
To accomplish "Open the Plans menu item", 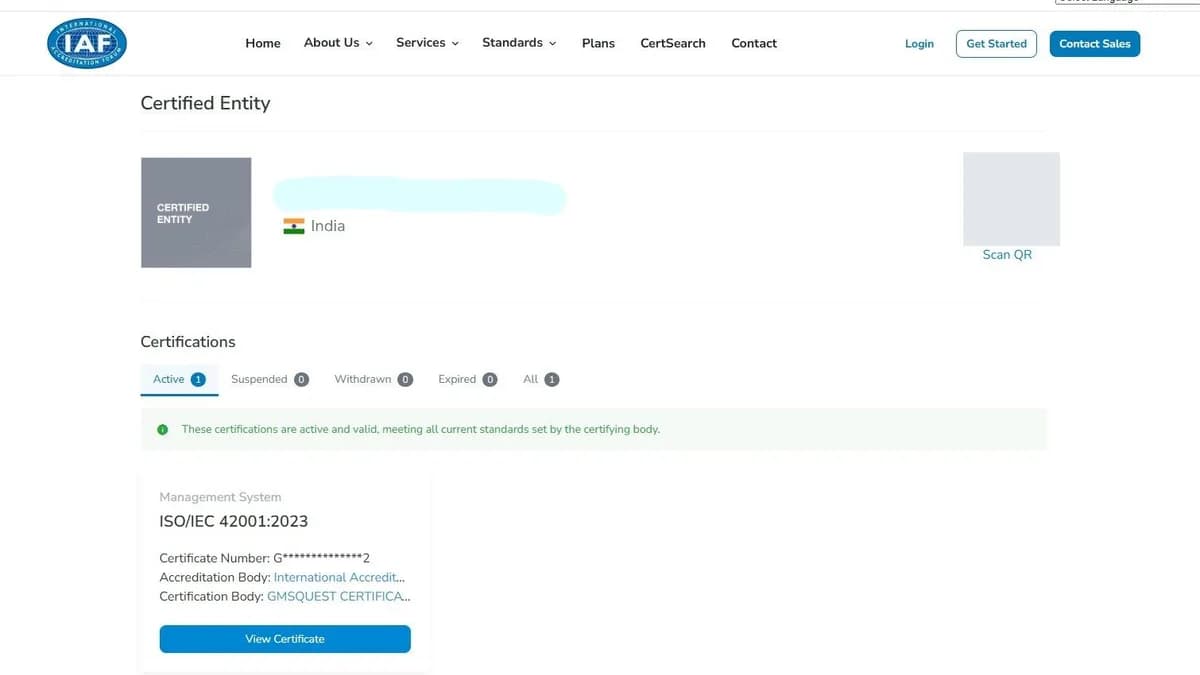I will click(598, 43).
